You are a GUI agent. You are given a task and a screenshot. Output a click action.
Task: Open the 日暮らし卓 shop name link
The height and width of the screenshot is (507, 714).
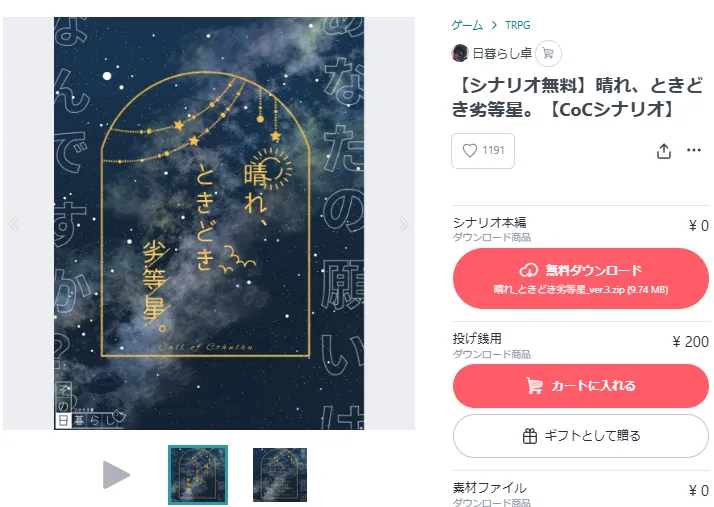502,54
